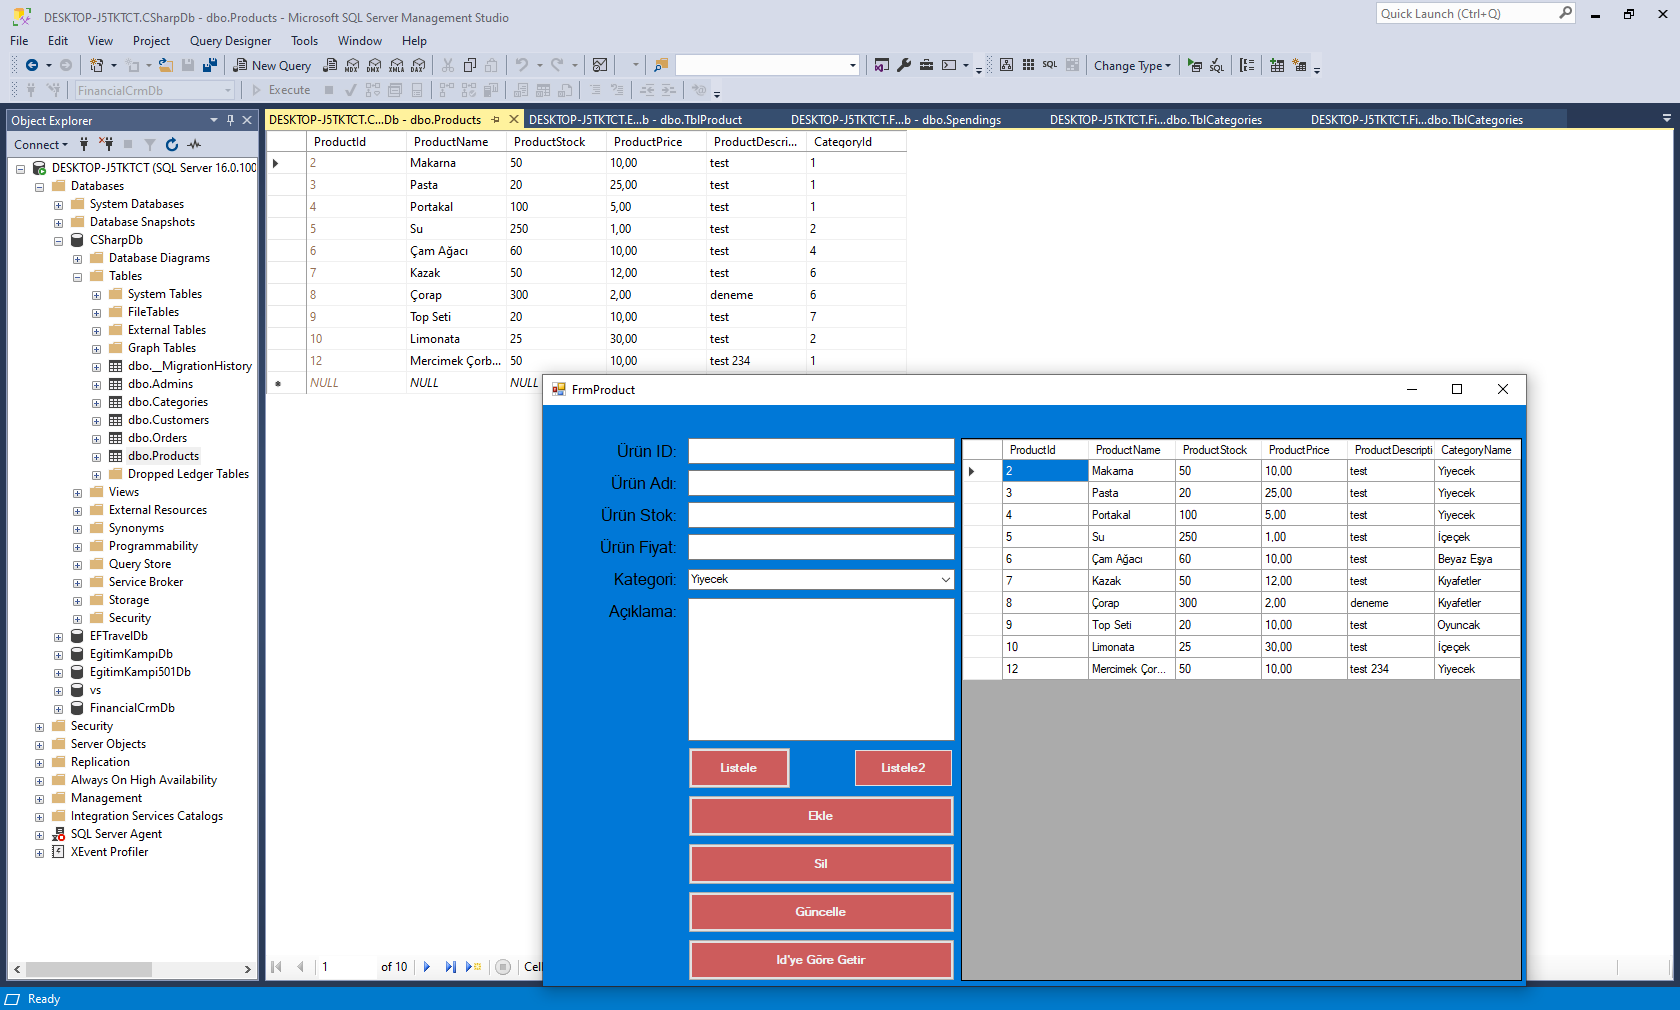Image resolution: width=1680 pixels, height=1010 pixels.
Task: Click the Güncelle button
Action: 821,912
